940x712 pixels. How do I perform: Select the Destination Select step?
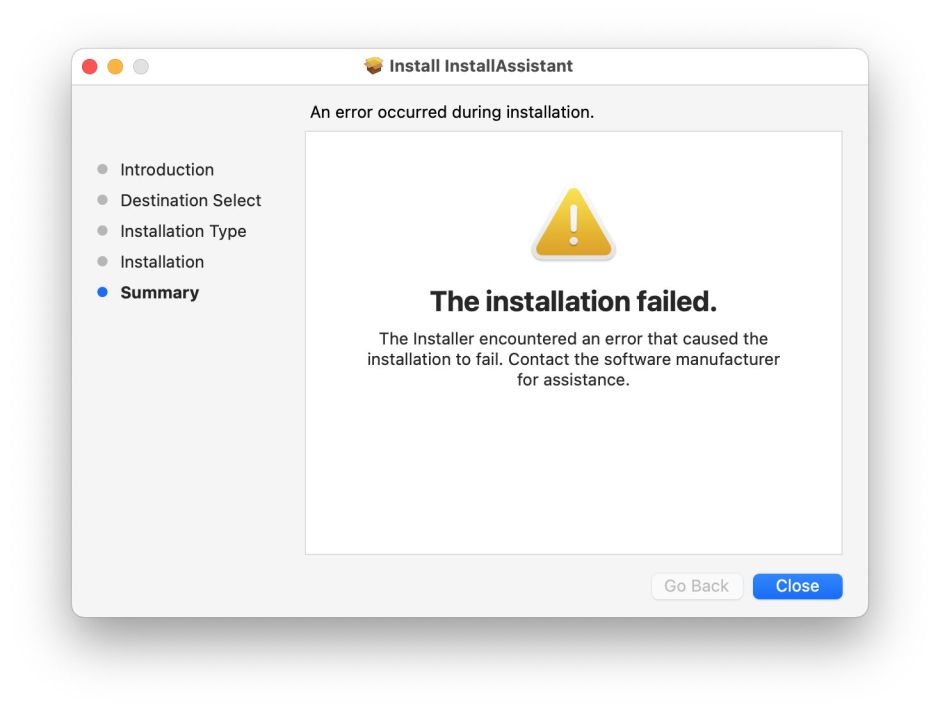tap(190, 201)
